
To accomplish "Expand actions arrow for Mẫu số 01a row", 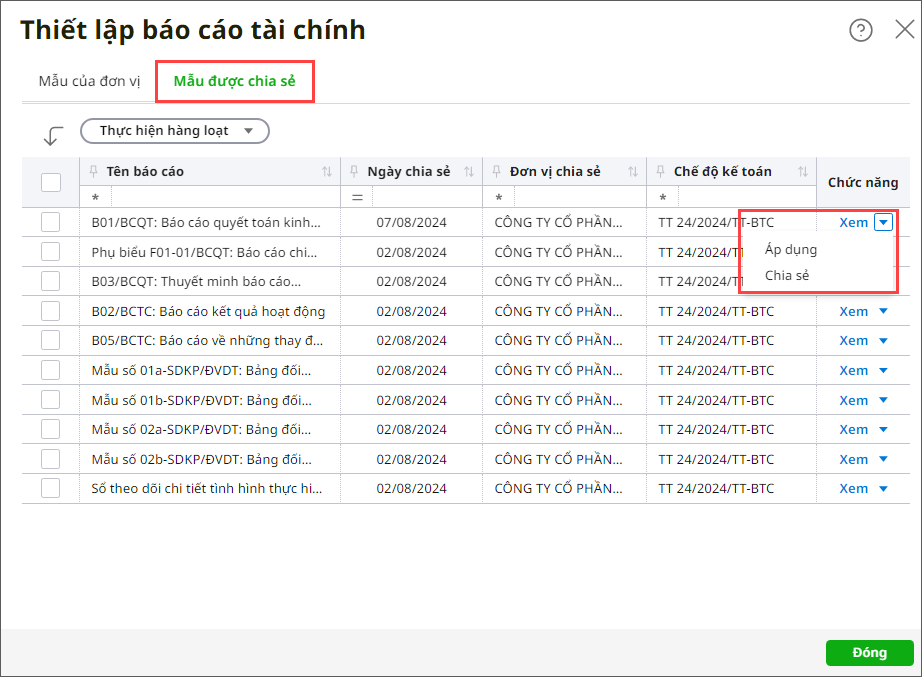I will 883,371.
